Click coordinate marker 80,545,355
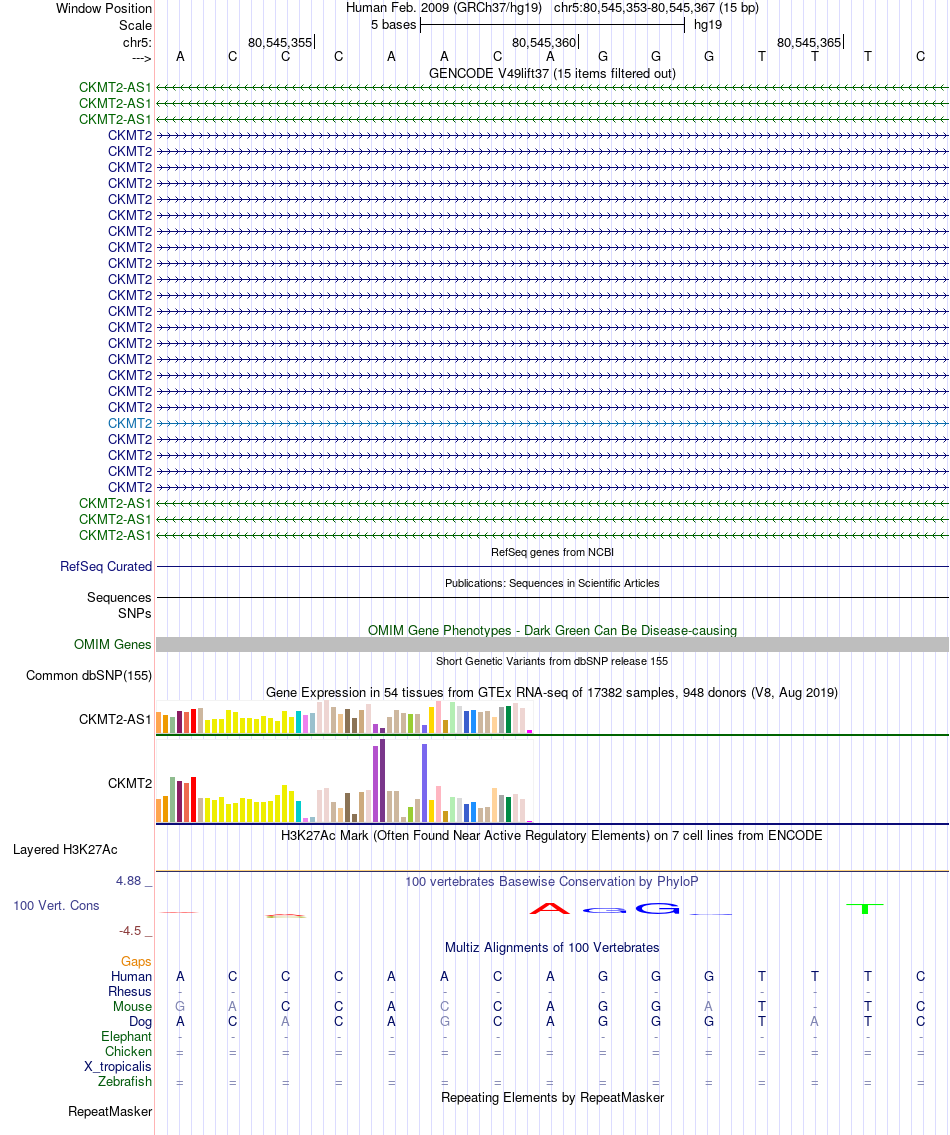Screen dimensions: 950x1135 click(x=280, y=43)
